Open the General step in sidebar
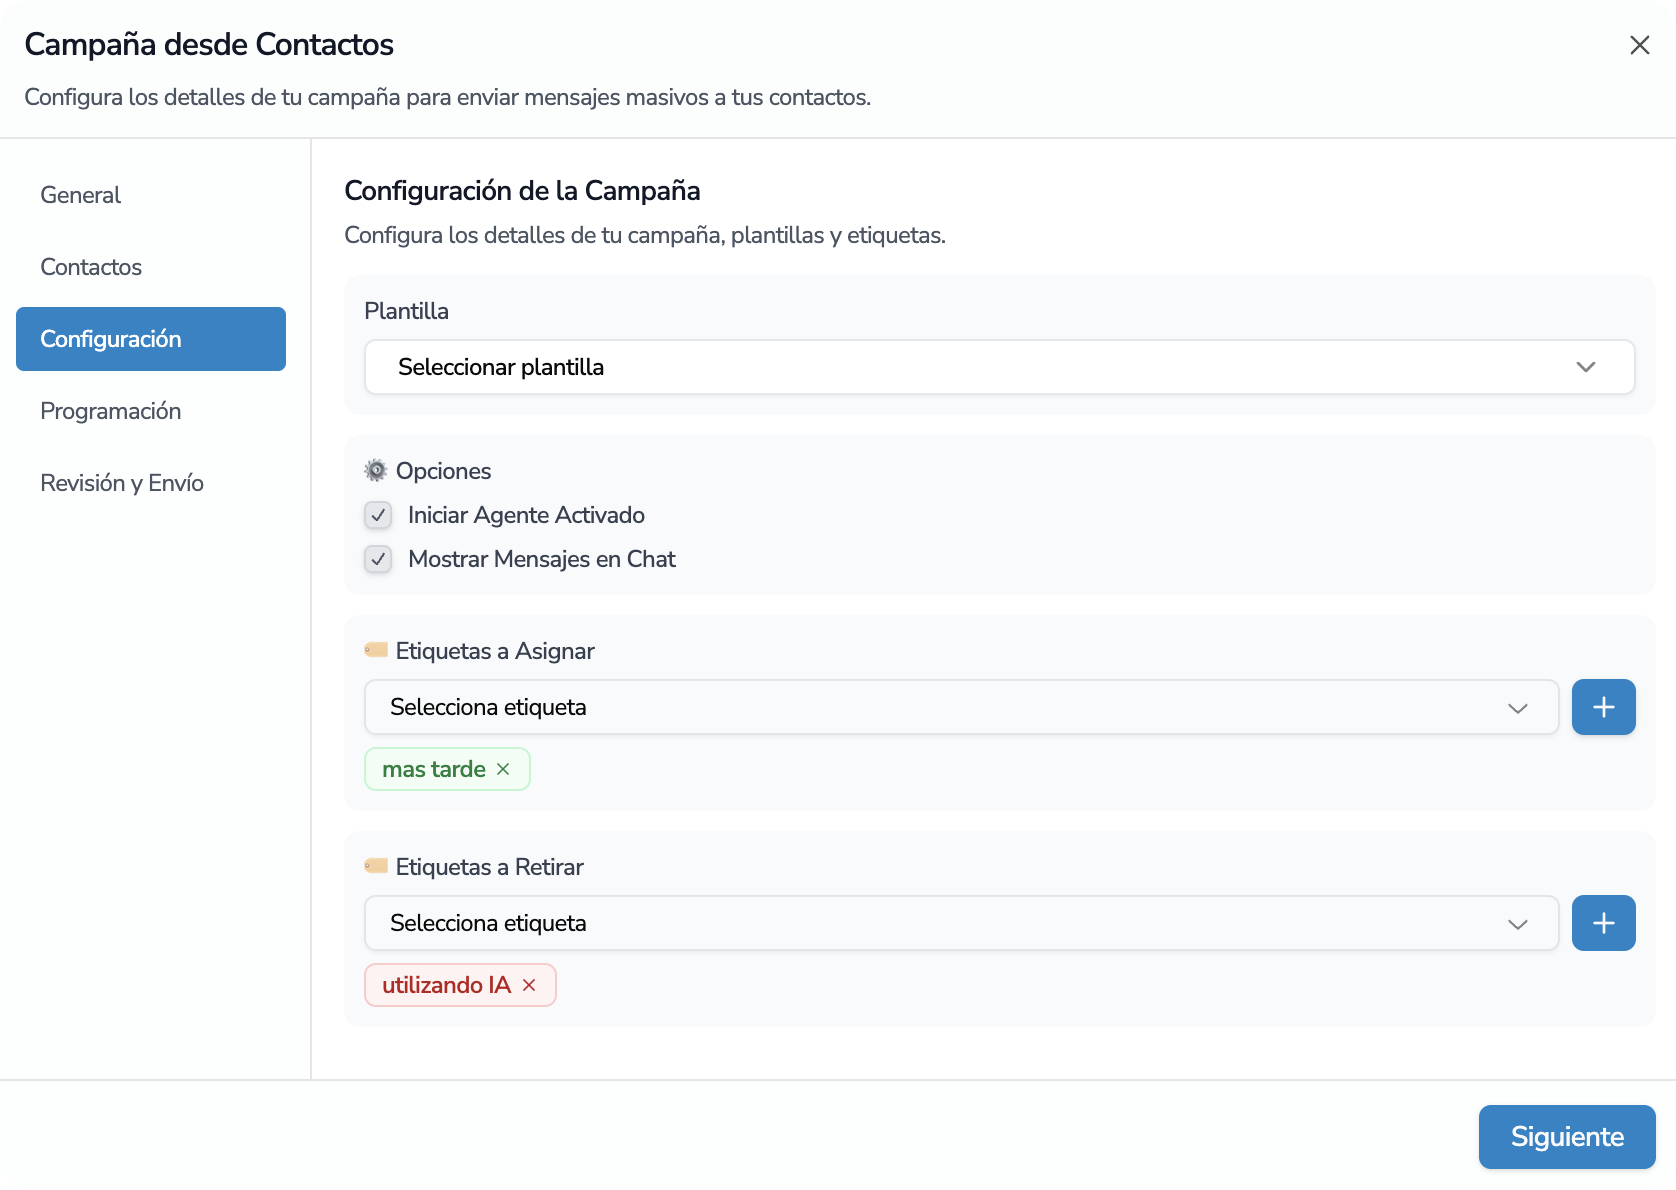This screenshot has height=1190, width=1676. pos(151,195)
